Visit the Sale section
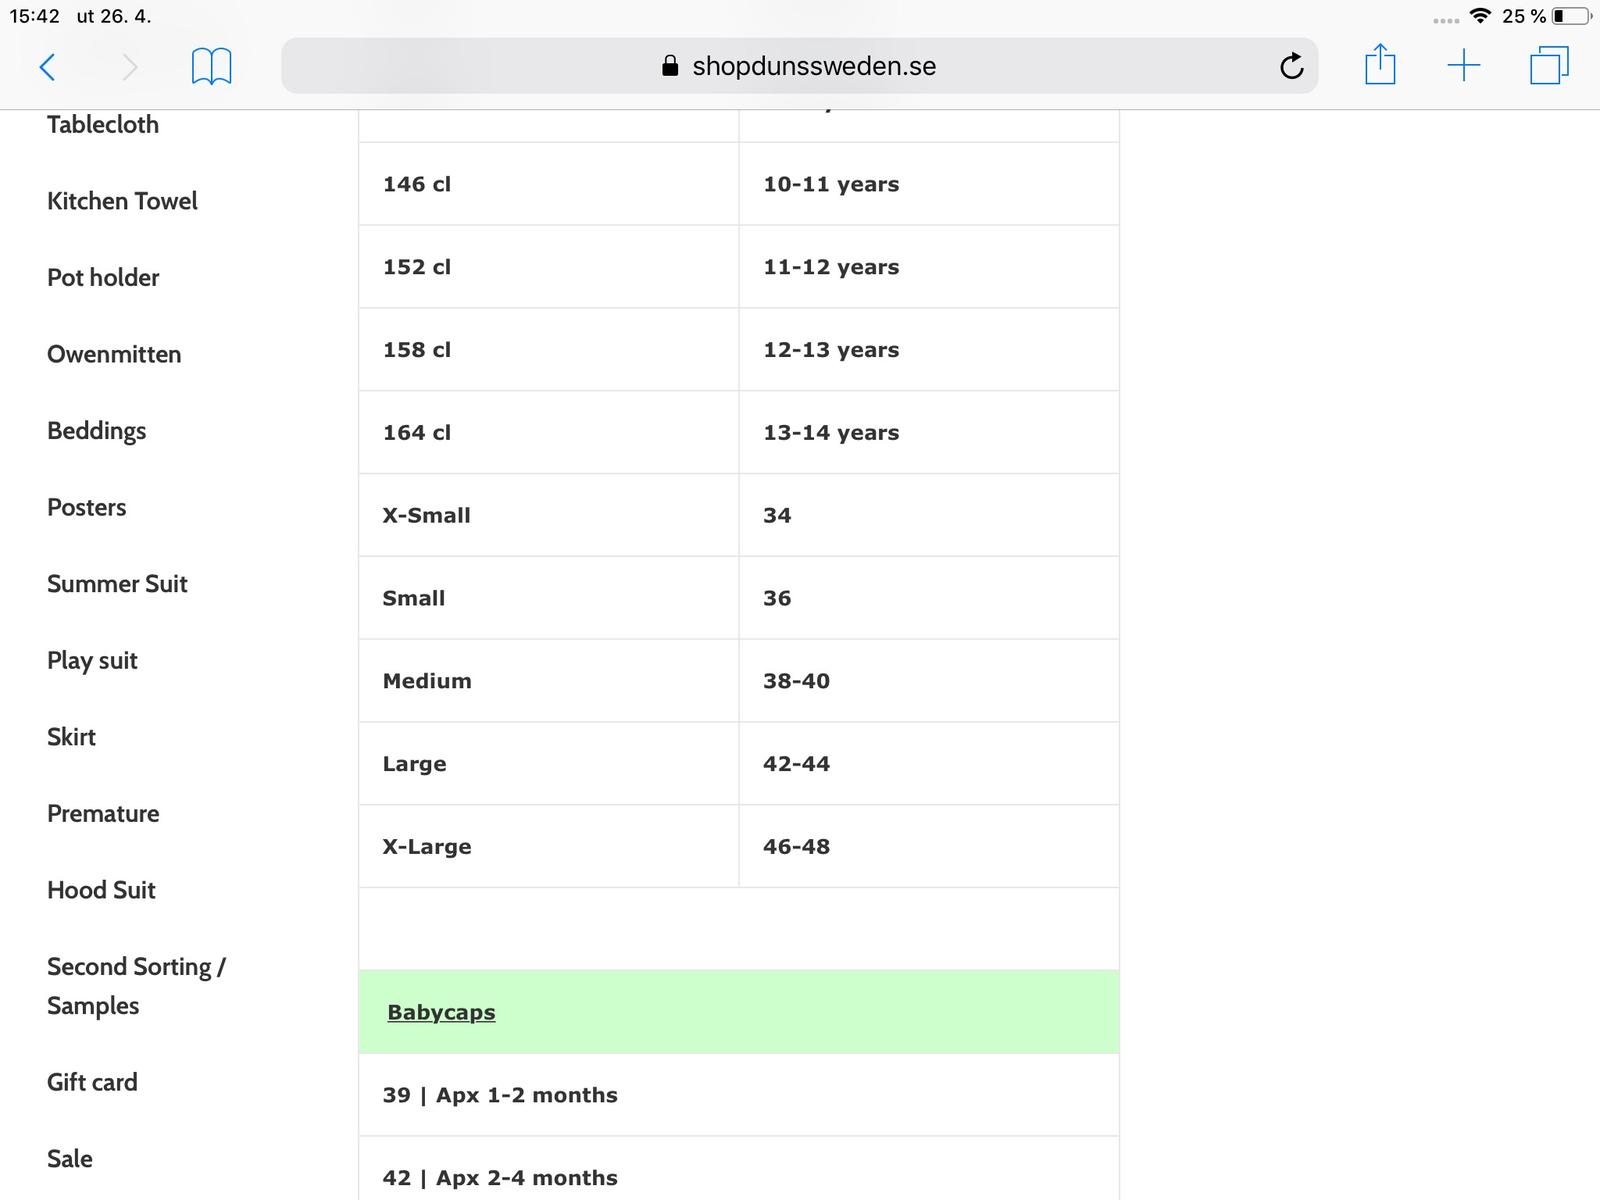 (x=69, y=1158)
